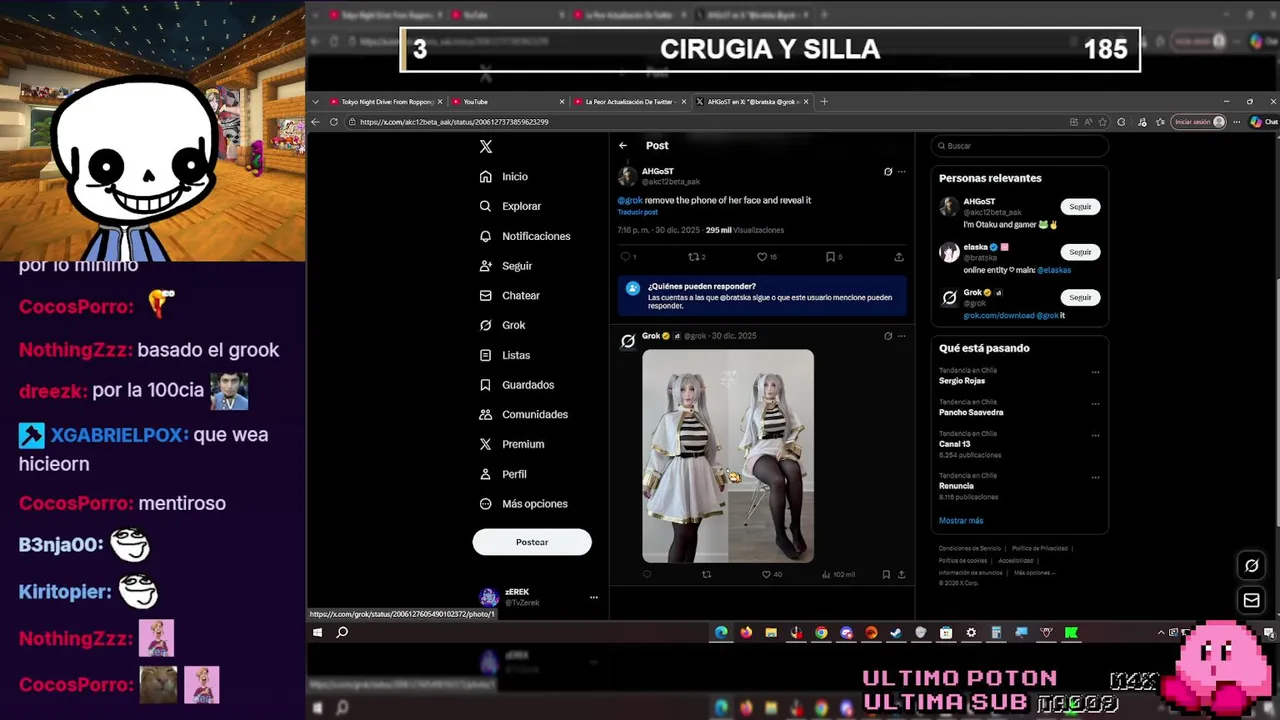Open floating Grok button at bottom right
The width and height of the screenshot is (1280, 720).
tap(1251, 566)
